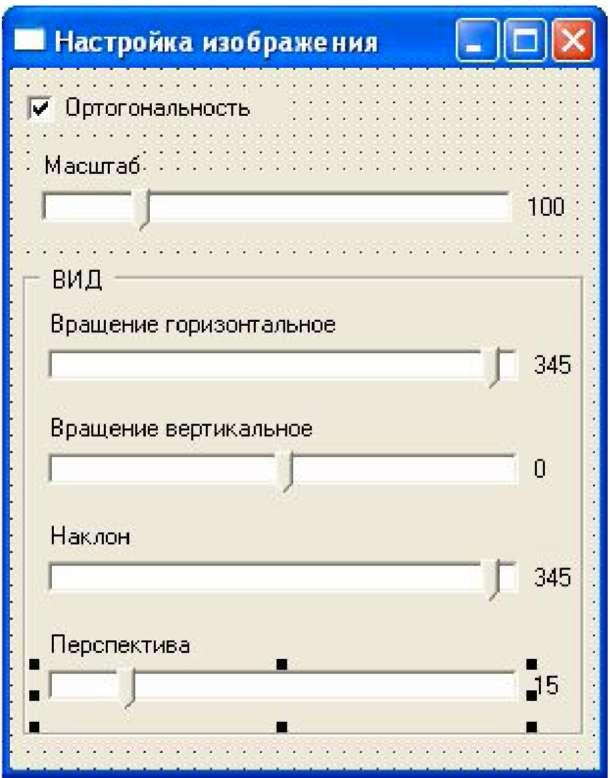
Task: Click the Наклон label text
Action: (x=91, y=537)
